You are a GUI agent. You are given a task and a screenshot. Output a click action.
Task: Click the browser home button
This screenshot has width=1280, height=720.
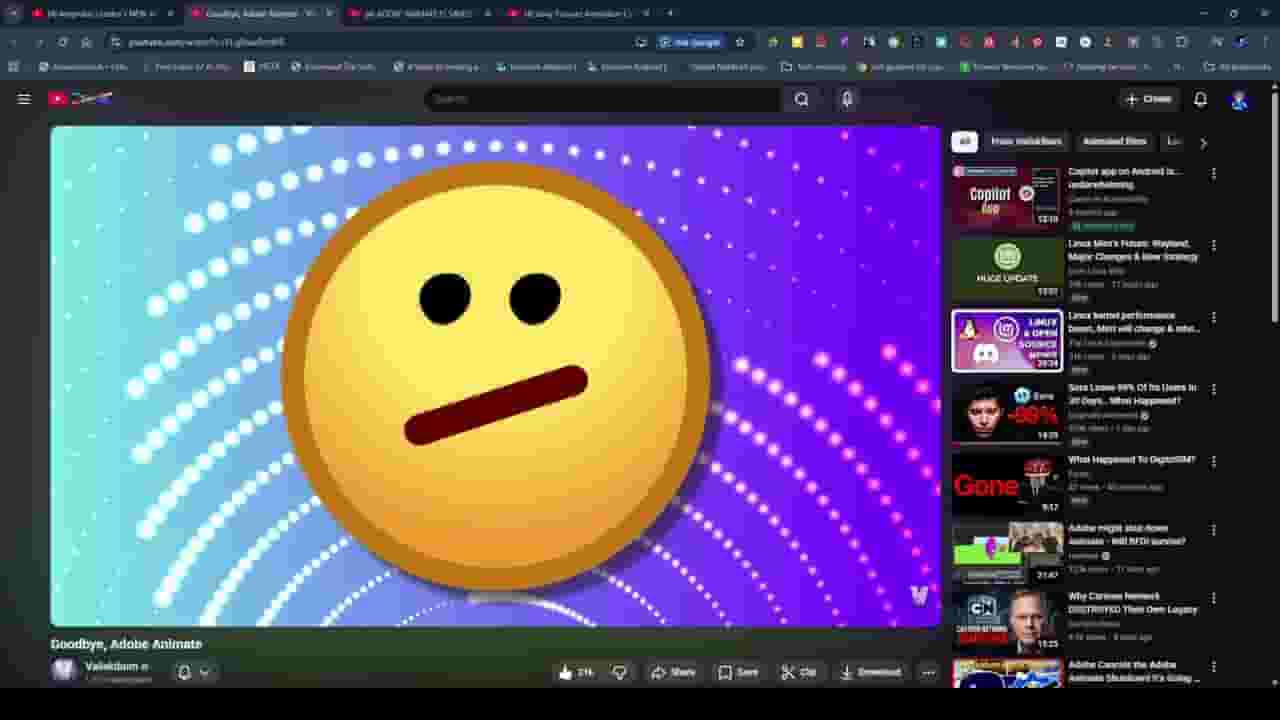[x=86, y=42]
